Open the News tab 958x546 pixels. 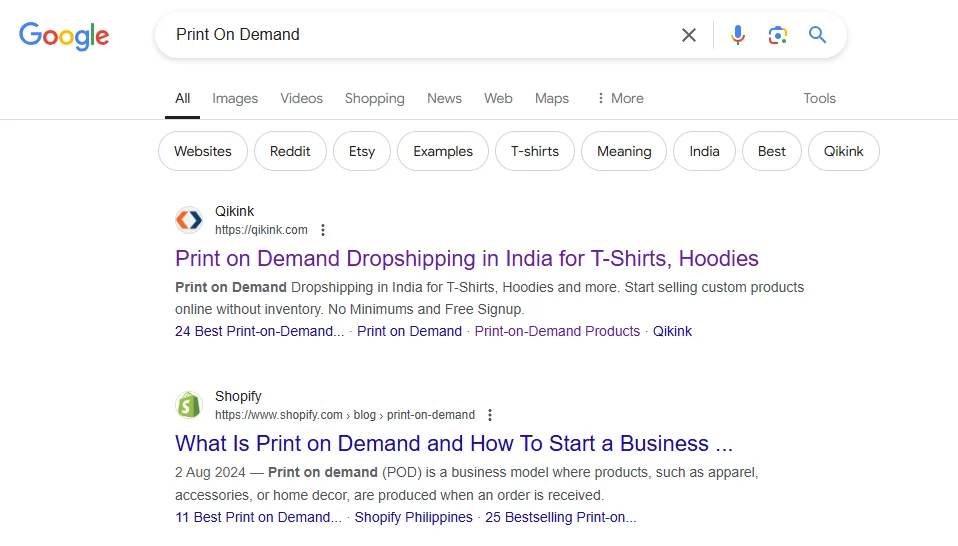pyautogui.click(x=444, y=98)
